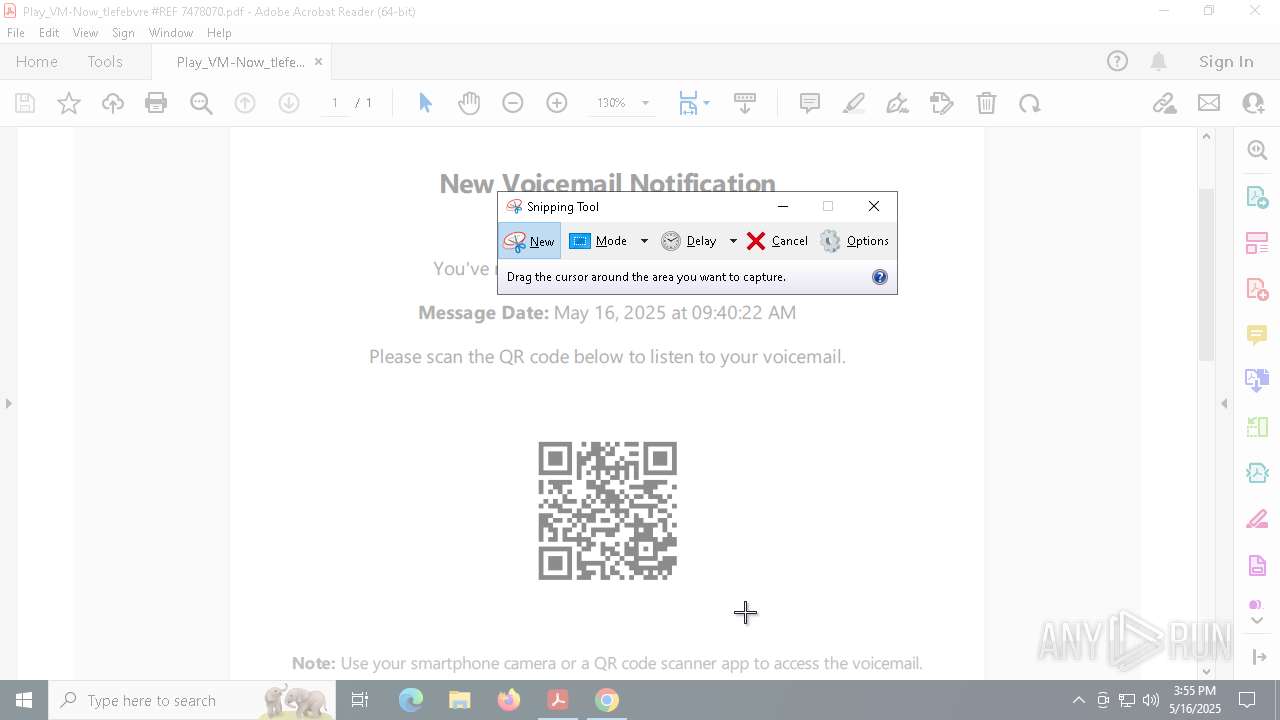The image size is (1280, 720).
Task: Switch to the Tools tab
Action: tap(105, 62)
